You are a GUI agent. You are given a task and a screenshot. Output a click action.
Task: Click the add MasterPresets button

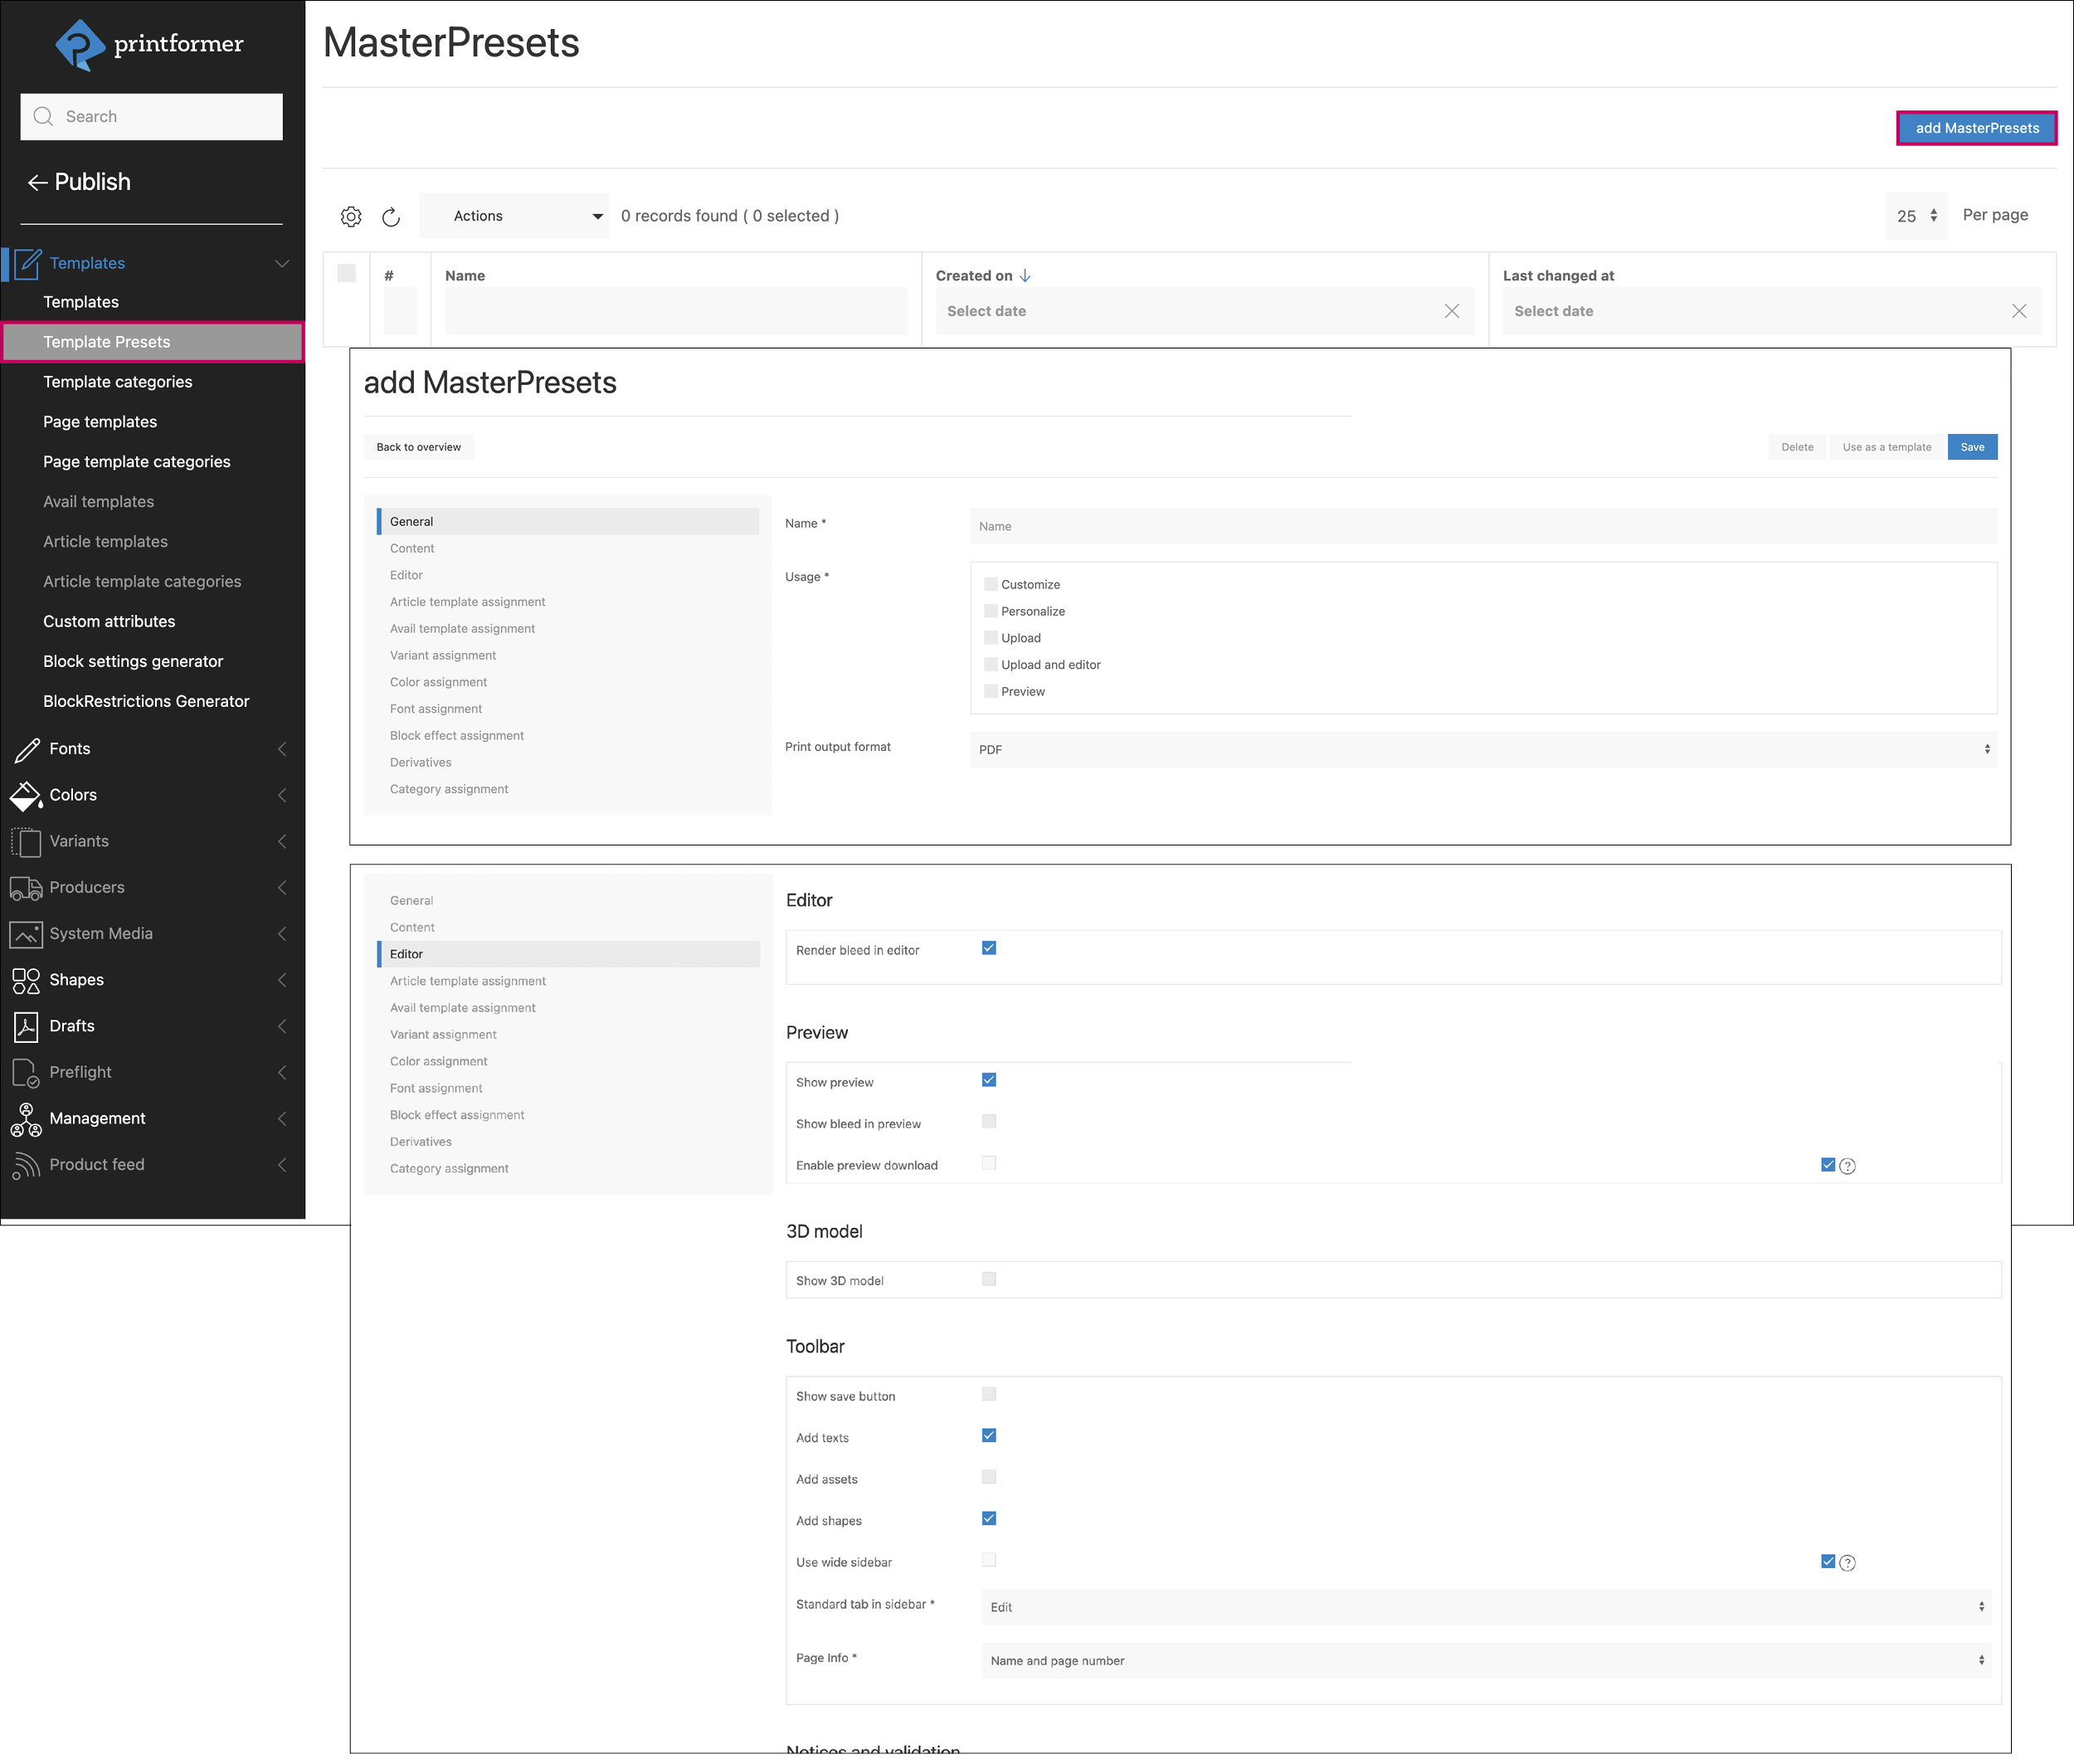pyautogui.click(x=1976, y=127)
